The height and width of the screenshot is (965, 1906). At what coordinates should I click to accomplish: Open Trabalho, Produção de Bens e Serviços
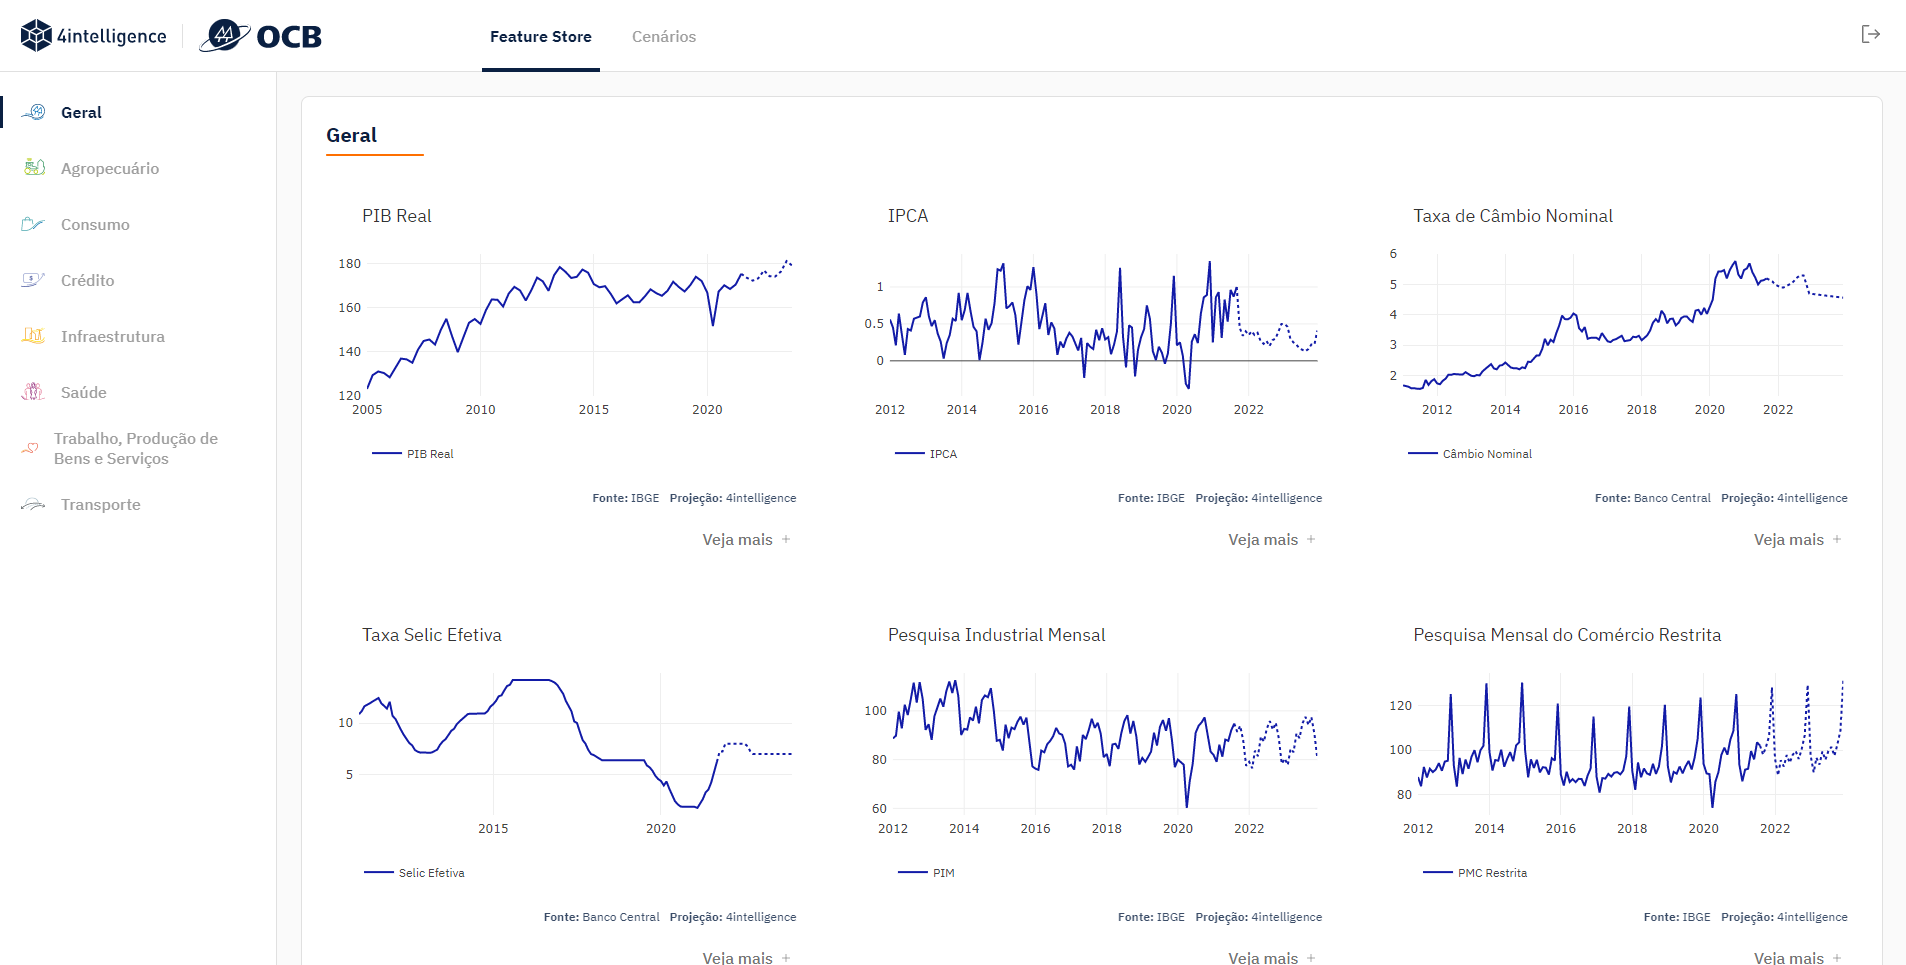click(138, 448)
